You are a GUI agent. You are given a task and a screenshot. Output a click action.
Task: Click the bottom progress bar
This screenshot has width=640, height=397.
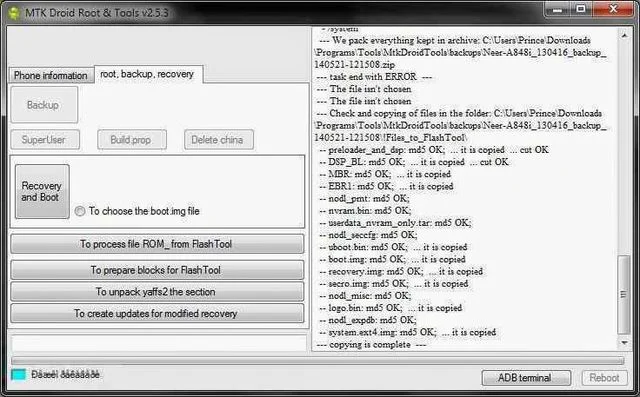pyautogui.click(x=318, y=361)
